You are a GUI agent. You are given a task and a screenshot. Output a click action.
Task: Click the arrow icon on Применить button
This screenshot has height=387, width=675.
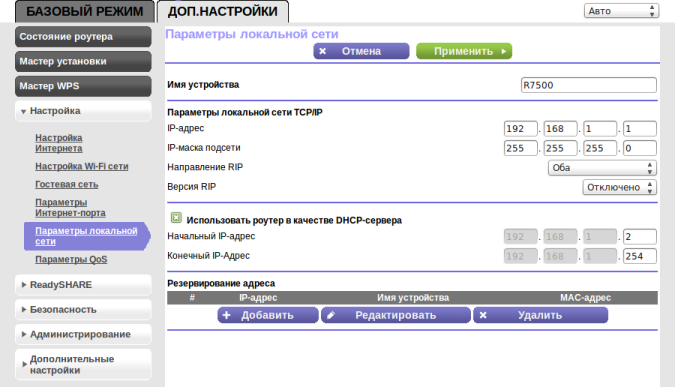click(504, 51)
